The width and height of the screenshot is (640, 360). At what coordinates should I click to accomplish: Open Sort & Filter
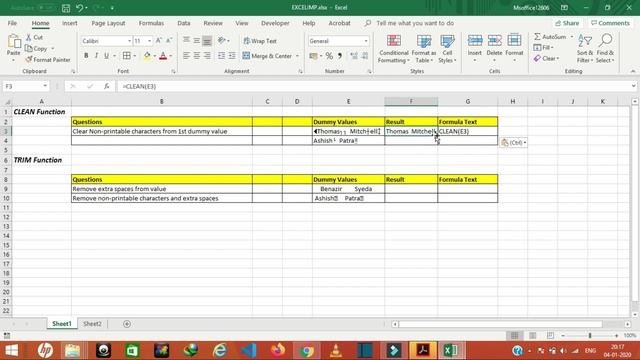[x=585, y=49]
